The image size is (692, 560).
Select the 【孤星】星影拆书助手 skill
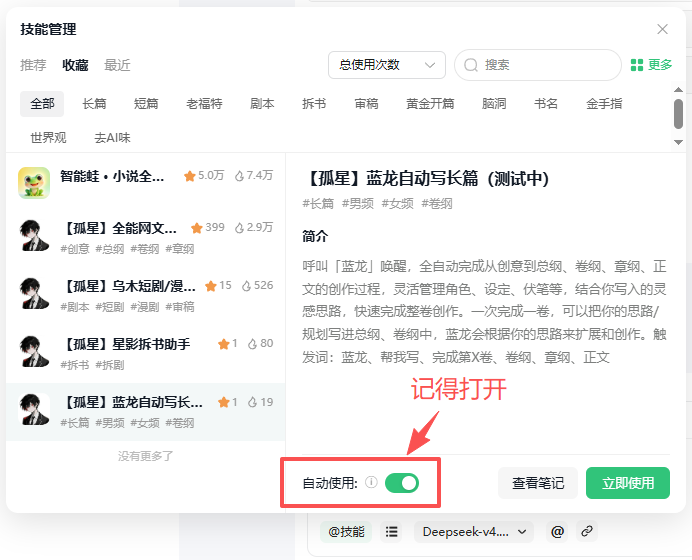tap(146, 353)
